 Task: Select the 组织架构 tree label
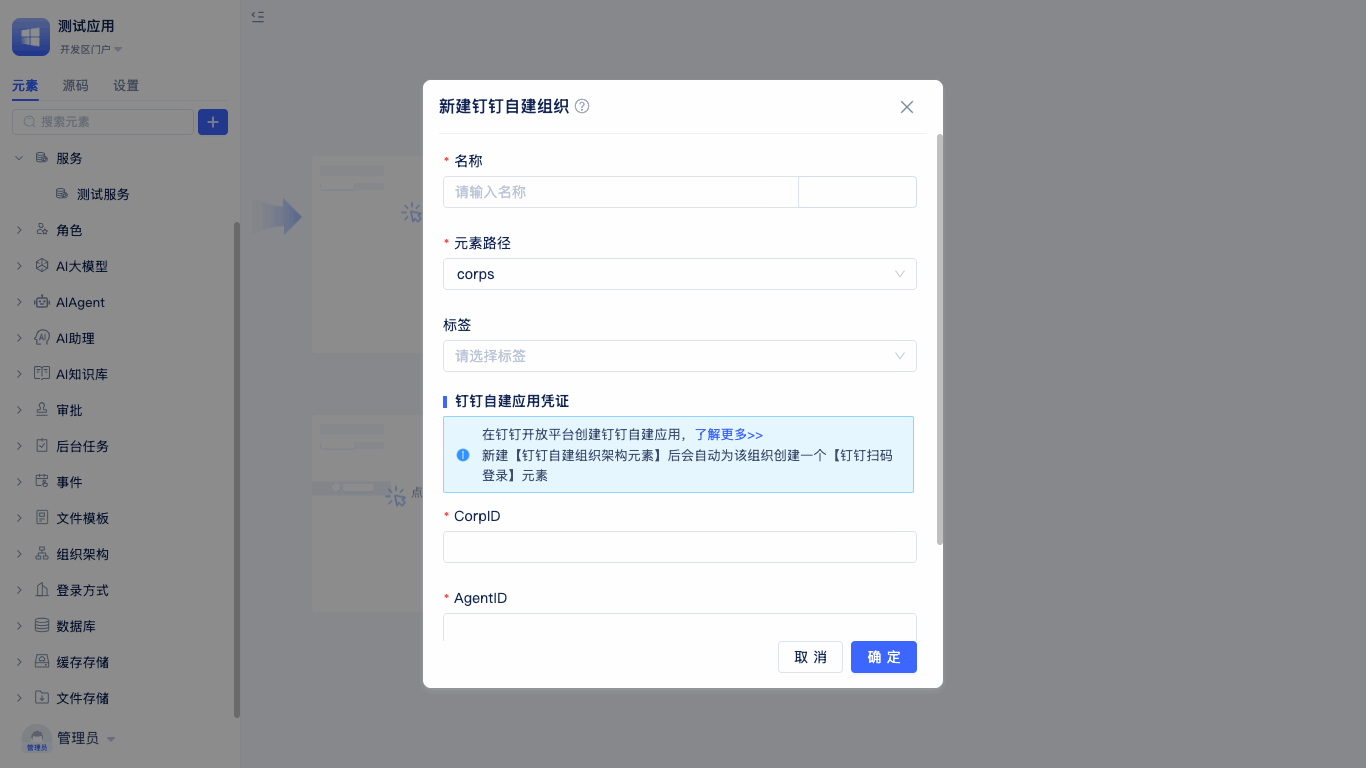click(x=82, y=554)
